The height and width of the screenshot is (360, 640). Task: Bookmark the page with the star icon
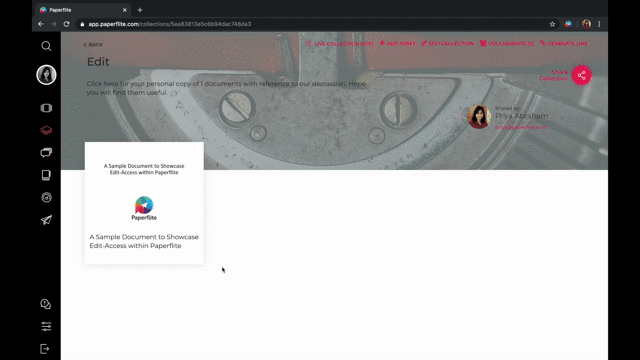tap(552, 24)
